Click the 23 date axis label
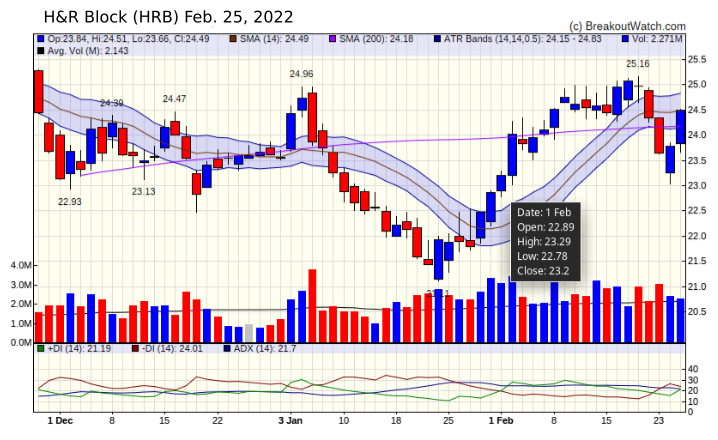The image size is (718, 440). click(x=658, y=421)
